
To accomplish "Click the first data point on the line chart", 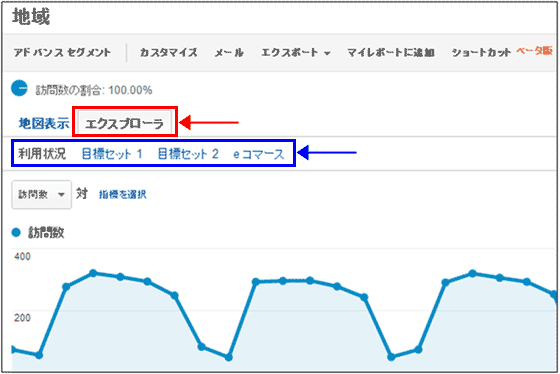I will (x=13, y=349).
